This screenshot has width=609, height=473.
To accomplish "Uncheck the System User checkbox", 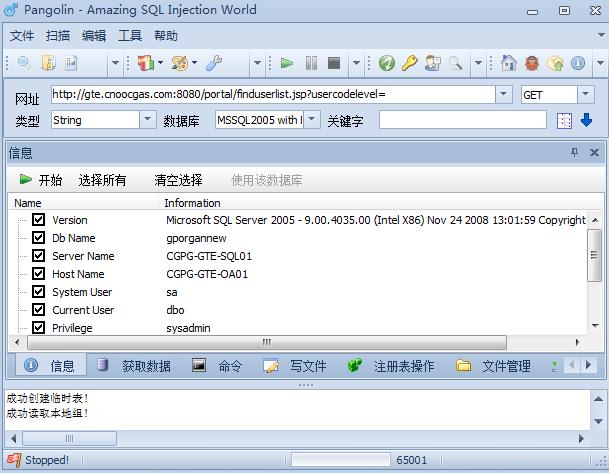I will (x=38, y=291).
